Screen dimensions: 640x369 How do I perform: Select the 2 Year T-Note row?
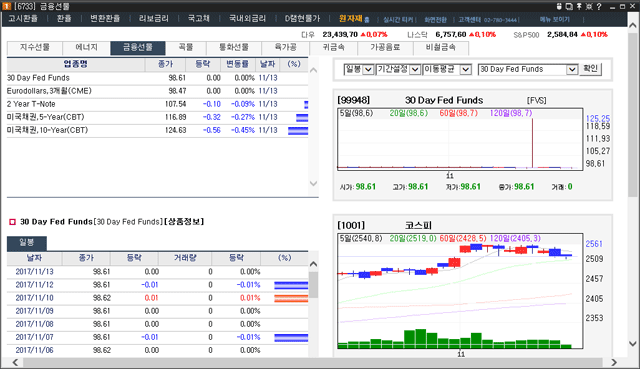[157, 104]
